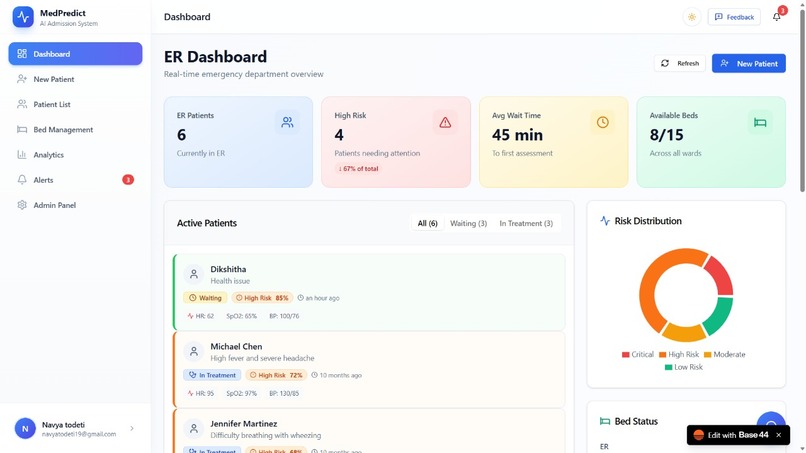806x453 pixels.
Task: Click the red Critical donut segment
Action: (x=720, y=275)
